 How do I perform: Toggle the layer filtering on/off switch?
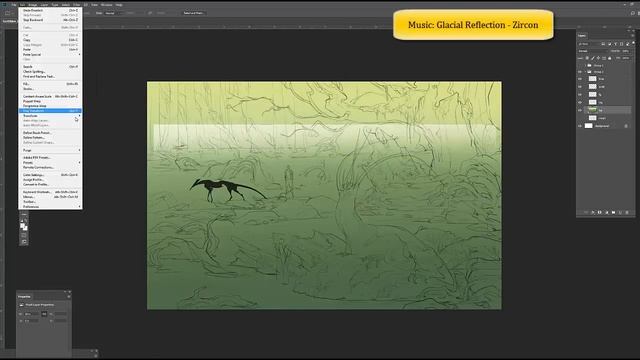click(x=633, y=43)
